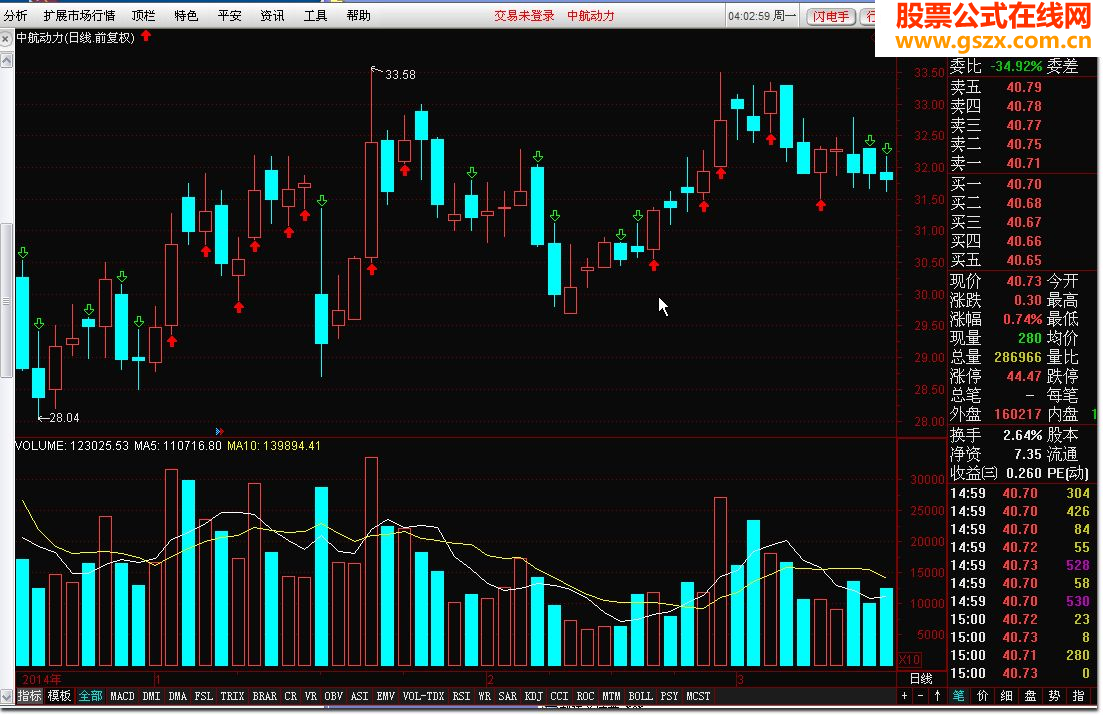This screenshot has height=715, width=1103.
Task: Select the WR indicator
Action: click(485, 696)
